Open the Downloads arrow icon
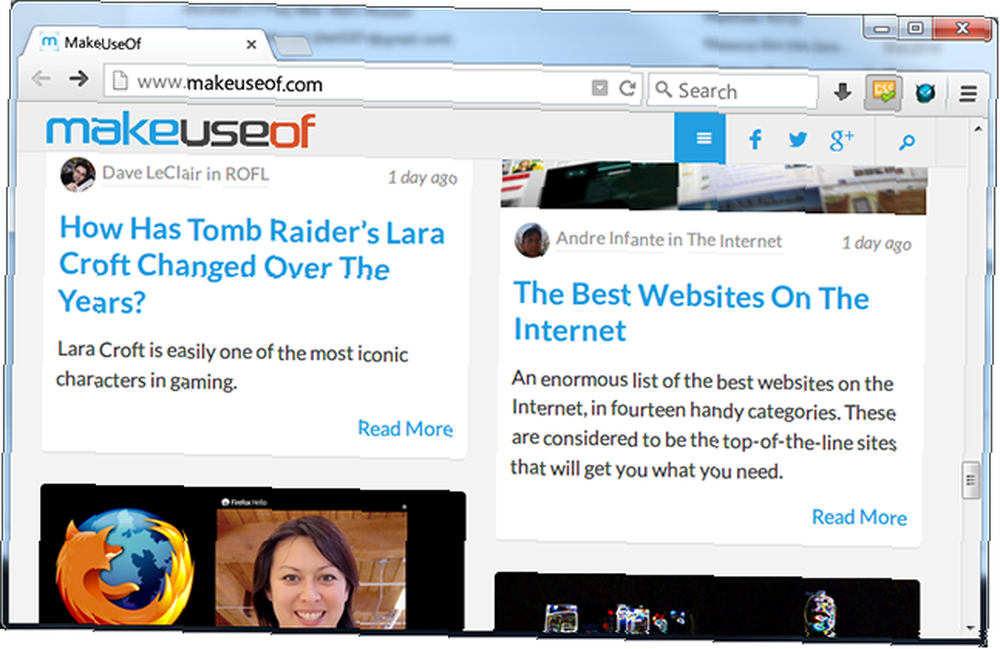The height and width of the screenshot is (649, 1000). (x=842, y=92)
